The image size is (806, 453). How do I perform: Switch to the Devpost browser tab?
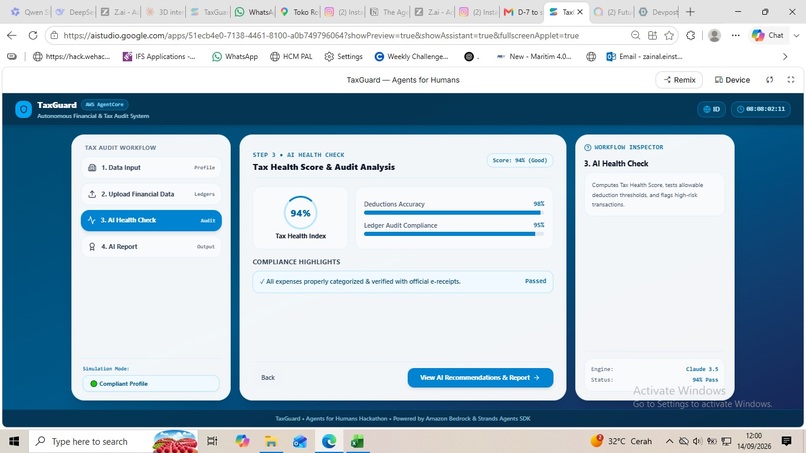coord(657,12)
